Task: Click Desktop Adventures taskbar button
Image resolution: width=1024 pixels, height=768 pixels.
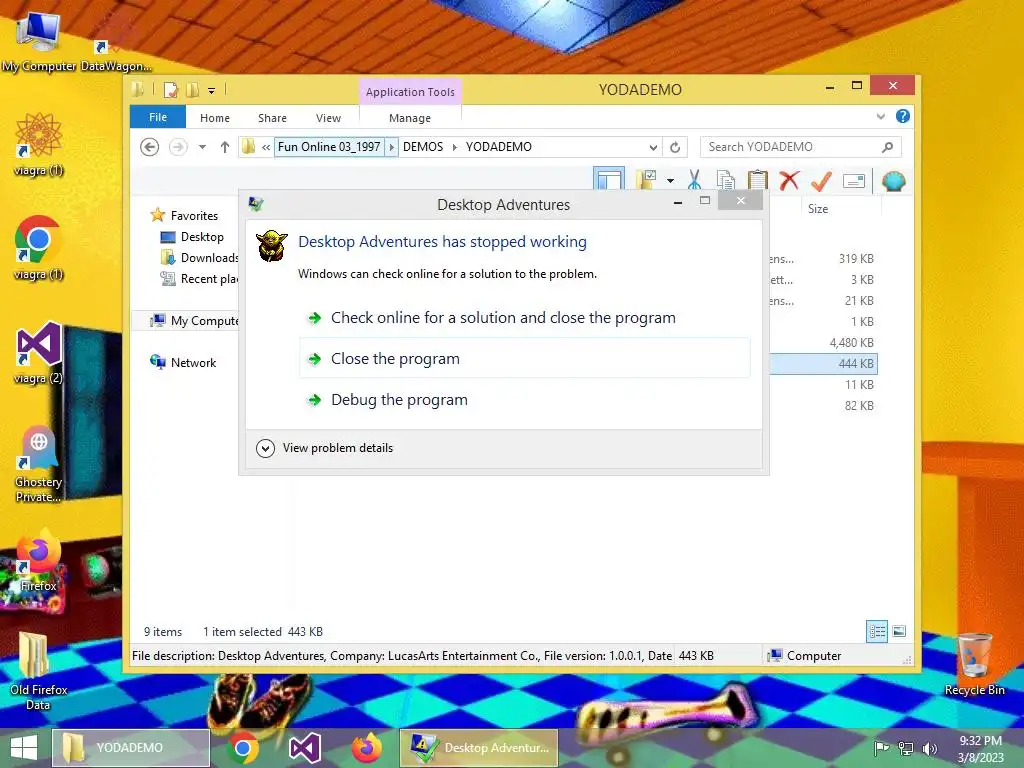Action: click(x=479, y=748)
